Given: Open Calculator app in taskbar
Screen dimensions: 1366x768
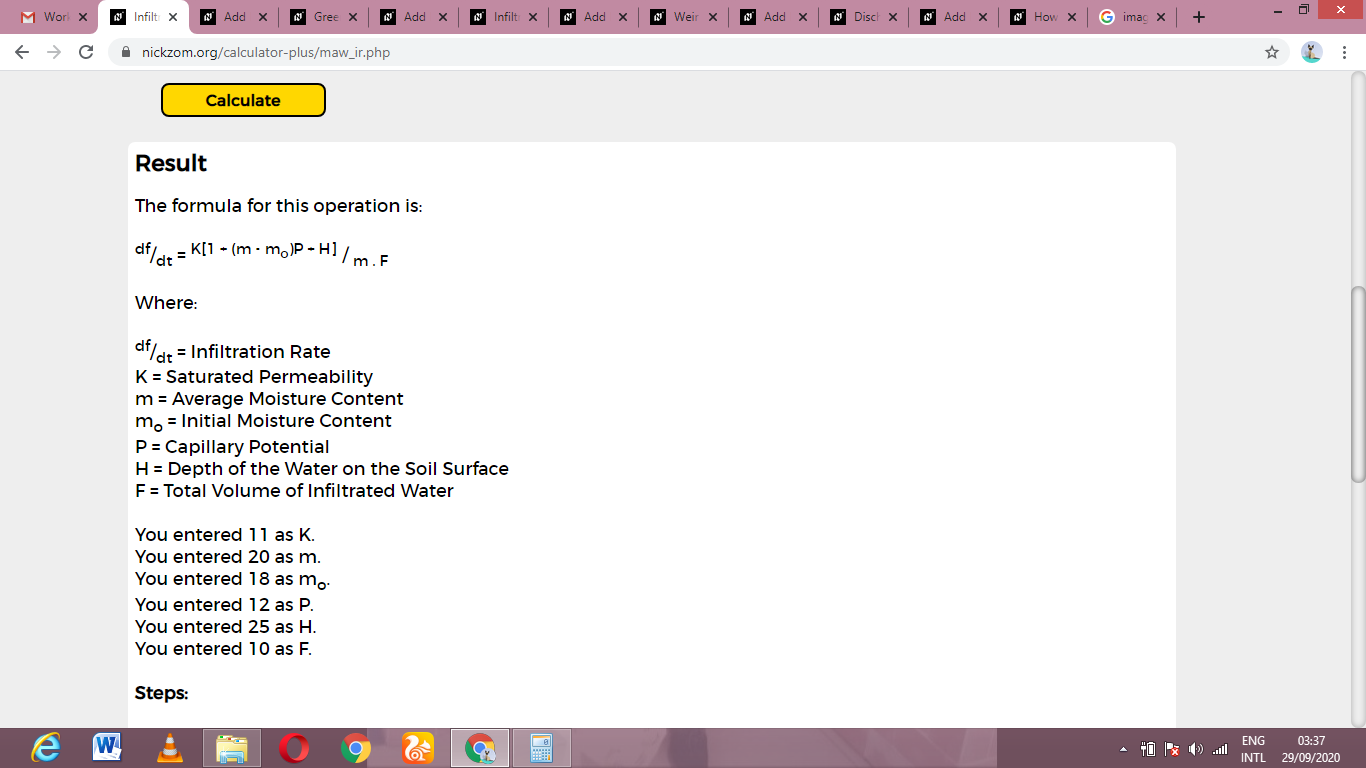Looking at the screenshot, I should (541, 748).
